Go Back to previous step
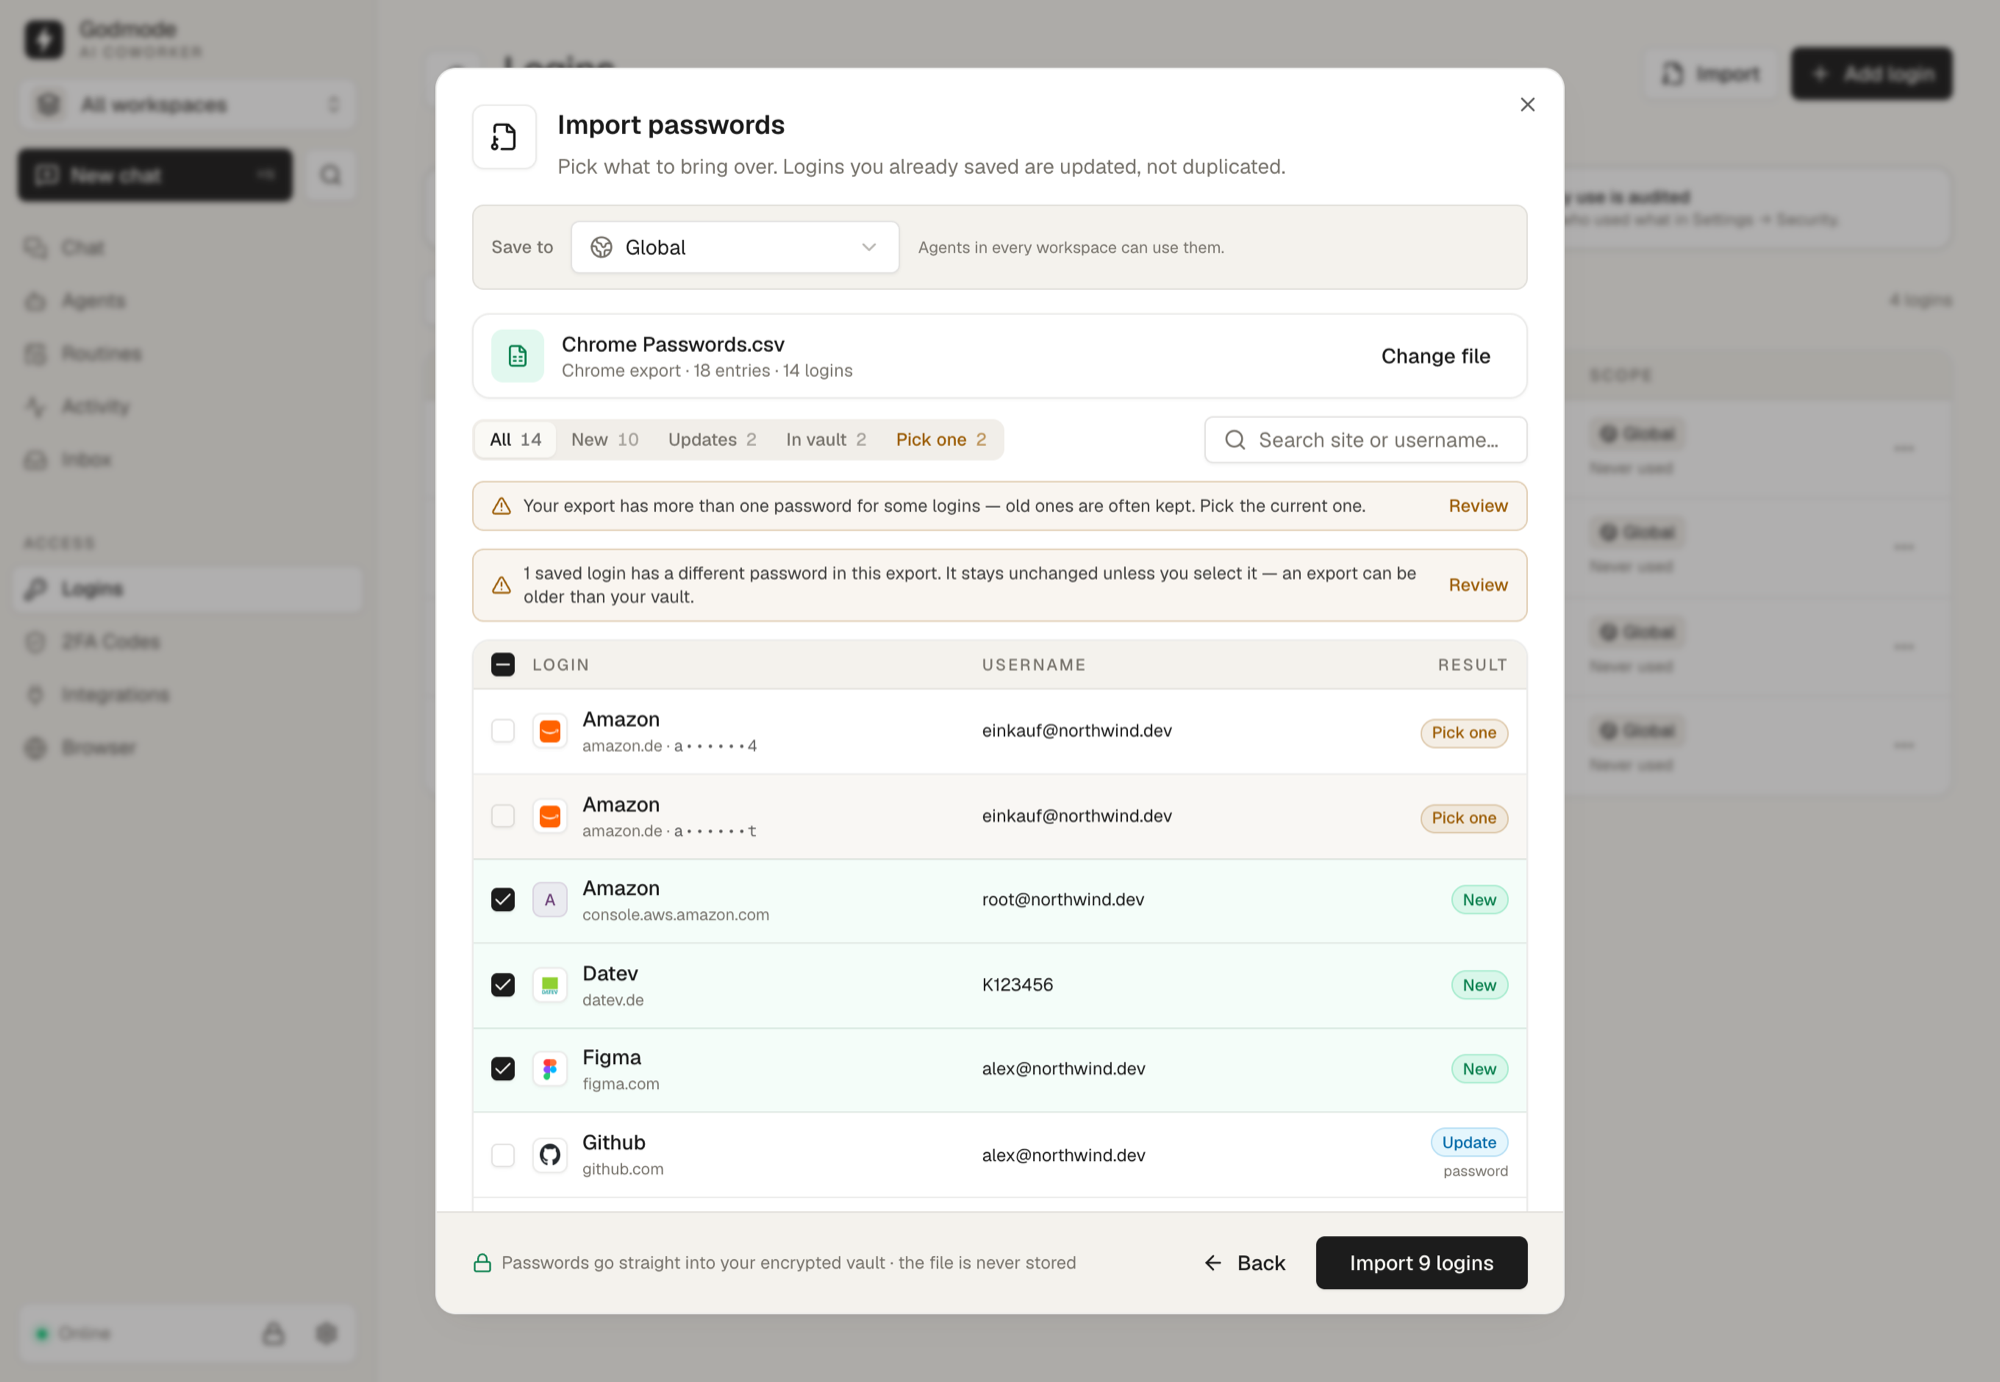This screenshot has height=1382, width=2000. pyautogui.click(x=1245, y=1263)
